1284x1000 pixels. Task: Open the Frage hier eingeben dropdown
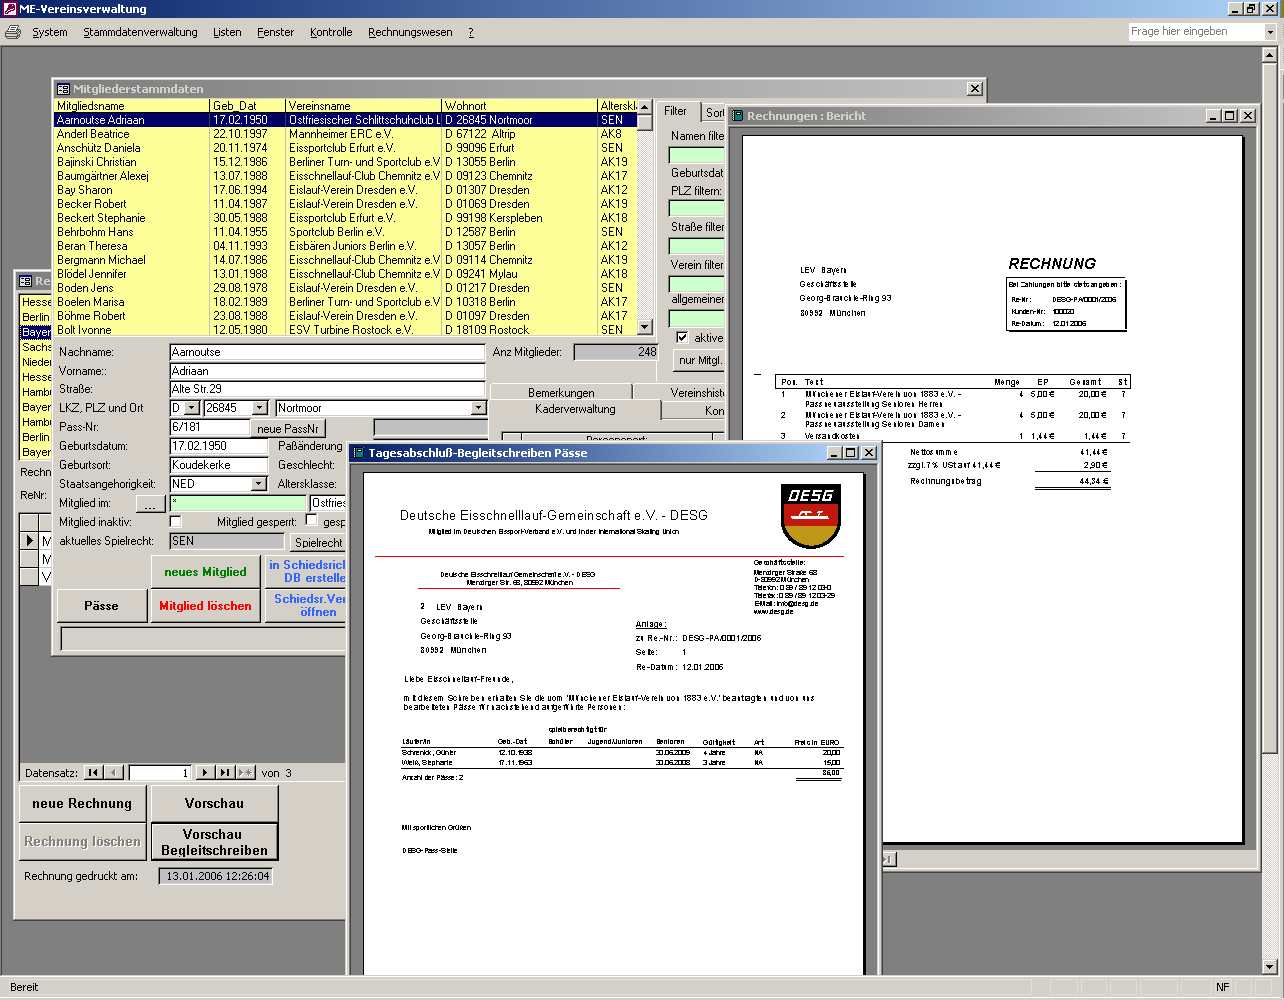click(x=1270, y=32)
